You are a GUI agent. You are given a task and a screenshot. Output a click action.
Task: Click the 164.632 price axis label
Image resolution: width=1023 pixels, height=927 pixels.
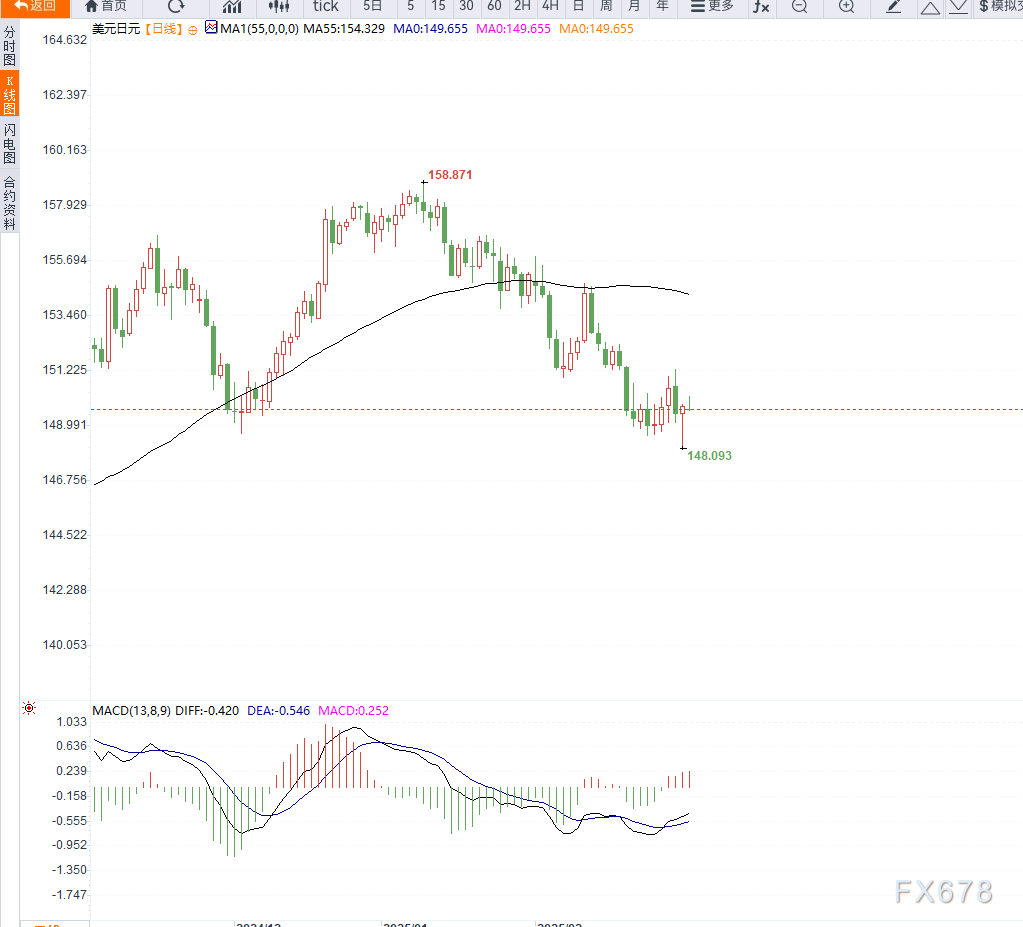click(x=65, y=40)
